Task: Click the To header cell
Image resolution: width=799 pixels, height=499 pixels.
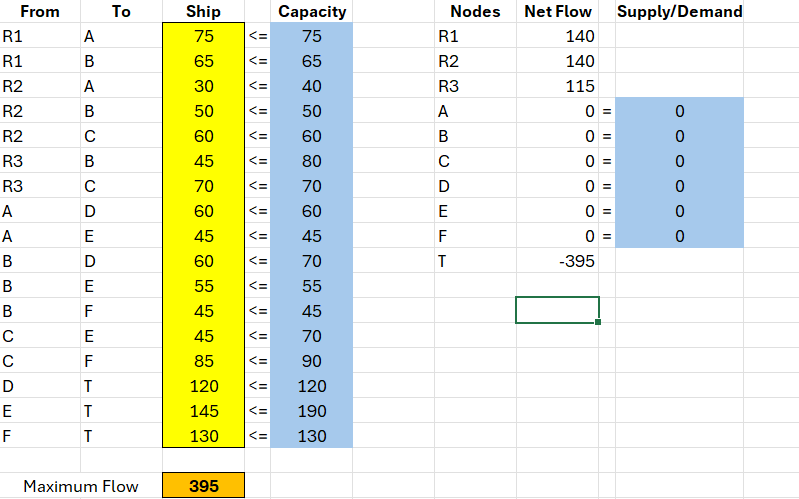Action: click(x=121, y=11)
